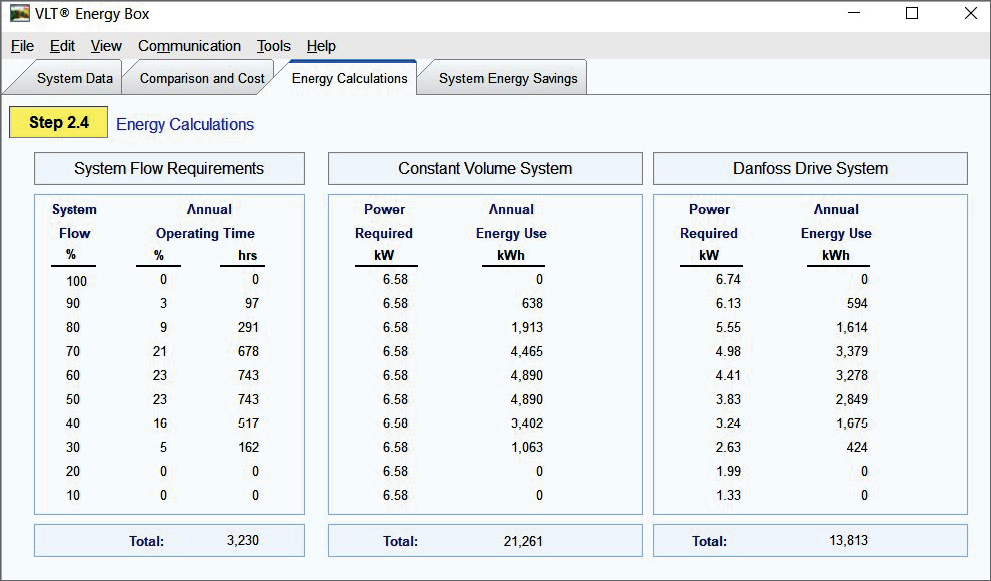Click the Danfoss Drive System header
Image resolution: width=991 pixels, height=581 pixels.
click(x=810, y=169)
